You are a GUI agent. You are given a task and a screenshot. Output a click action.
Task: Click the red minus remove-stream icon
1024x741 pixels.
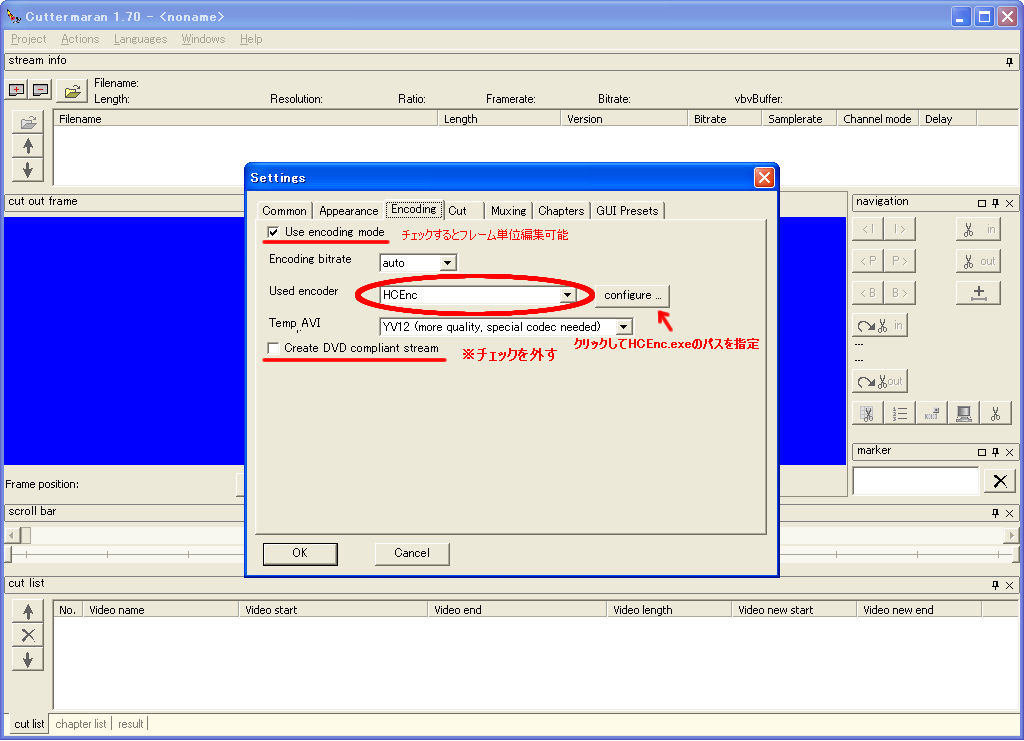pos(40,90)
